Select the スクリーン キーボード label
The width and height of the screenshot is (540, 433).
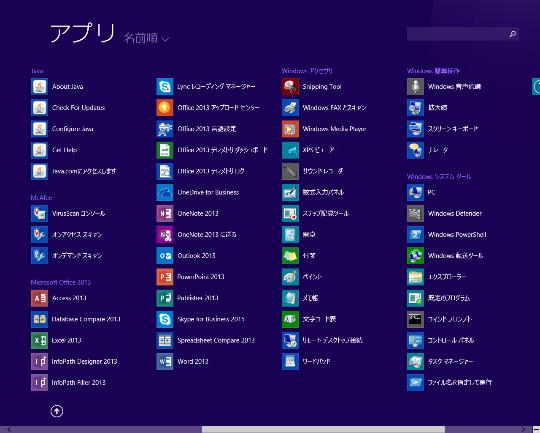point(453,129)
